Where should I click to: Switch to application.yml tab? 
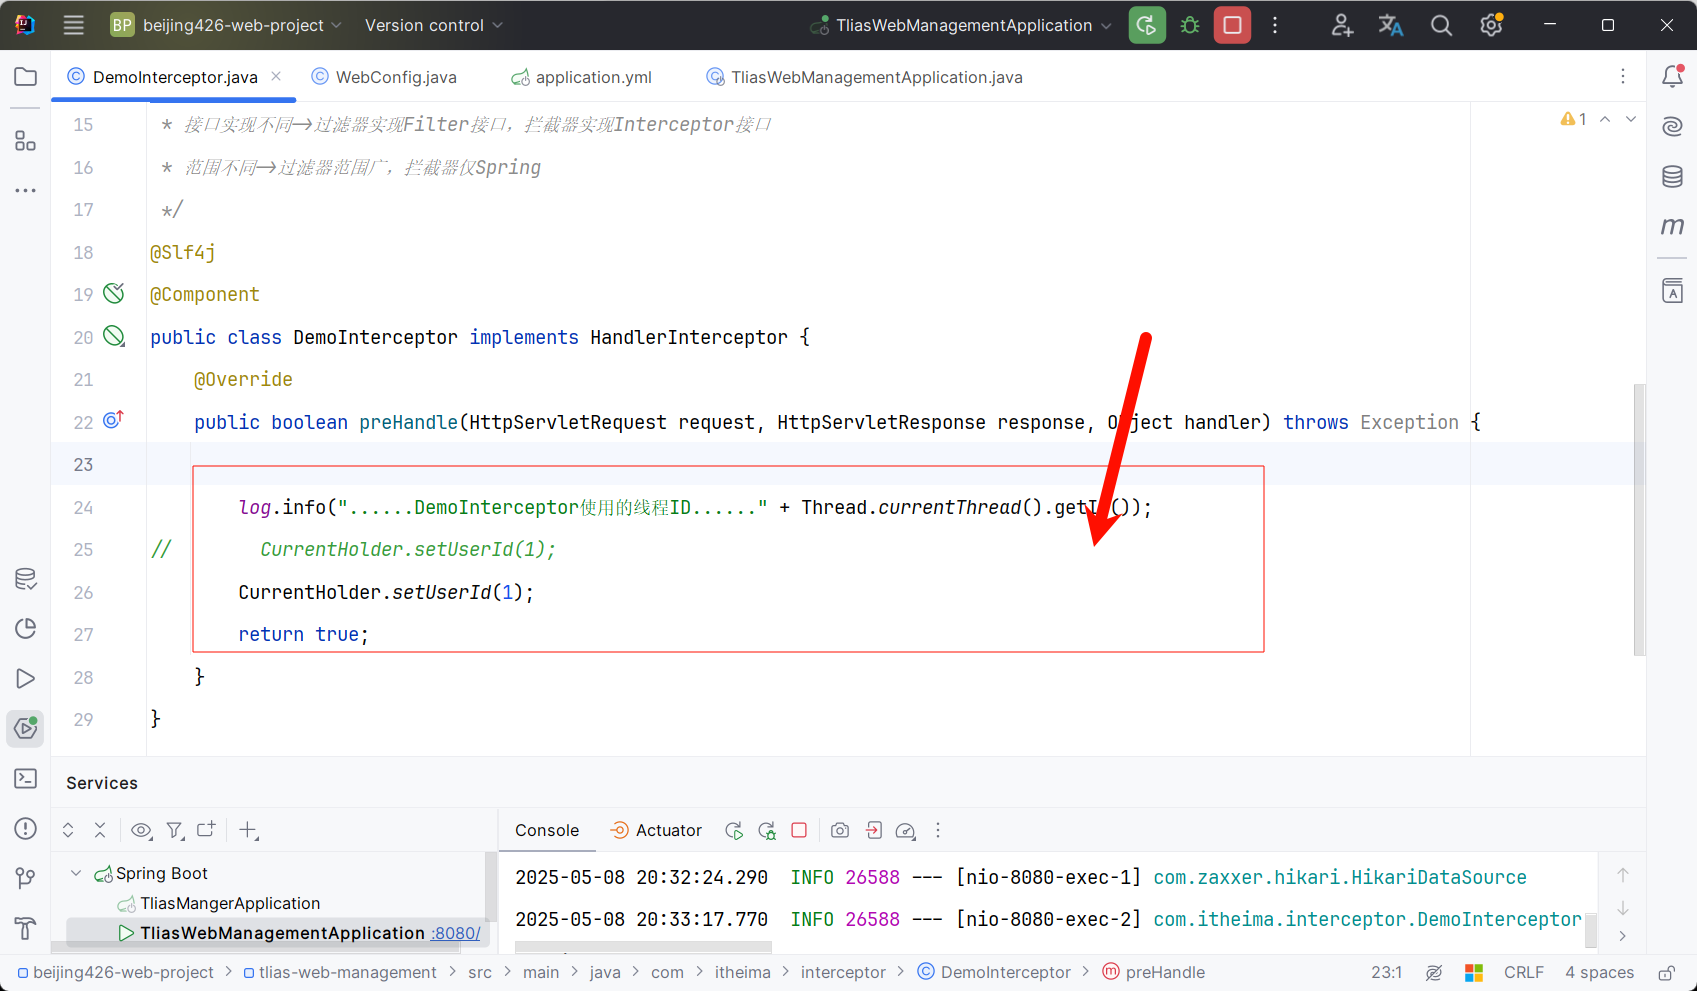tap(581, 77)
